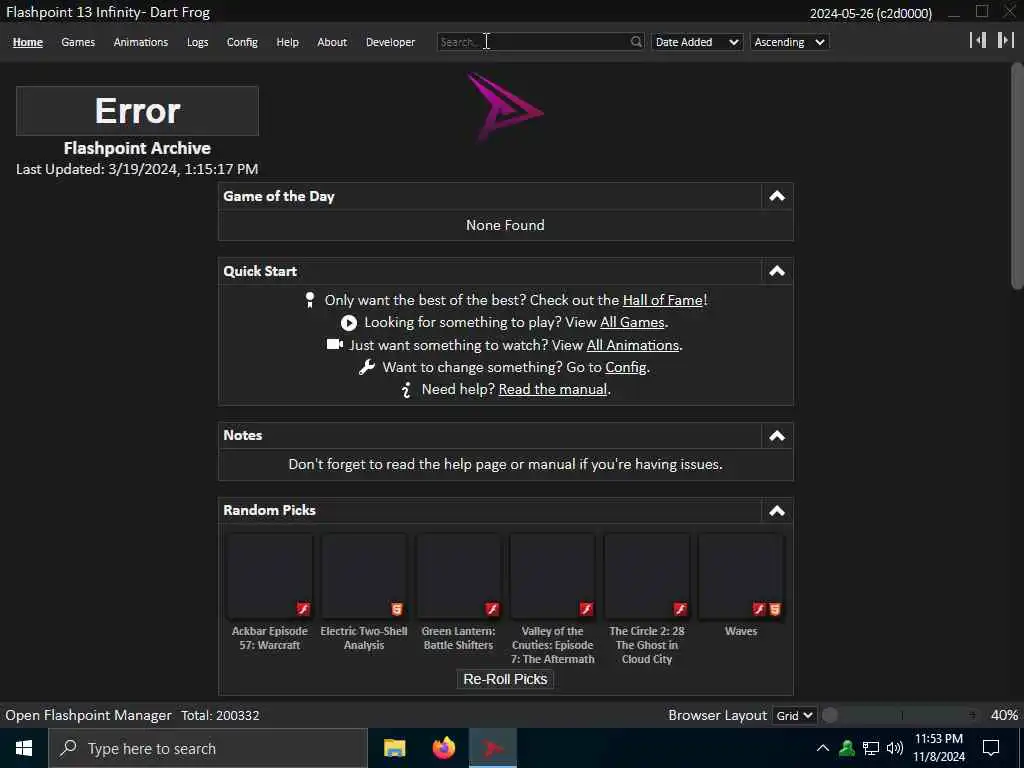1024x768 pixels.
Task: Open the Developer tab
Action: coord(391,42)
